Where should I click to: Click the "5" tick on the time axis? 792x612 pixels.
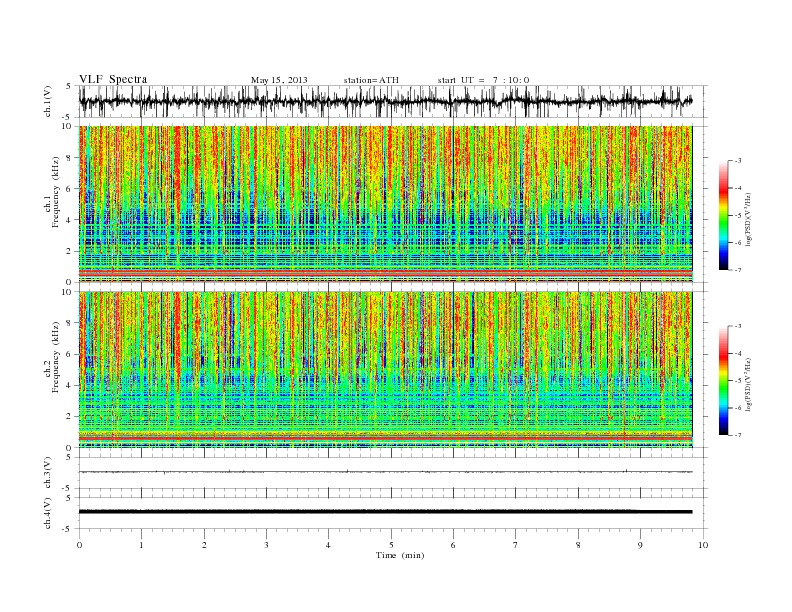click(391, 545)
